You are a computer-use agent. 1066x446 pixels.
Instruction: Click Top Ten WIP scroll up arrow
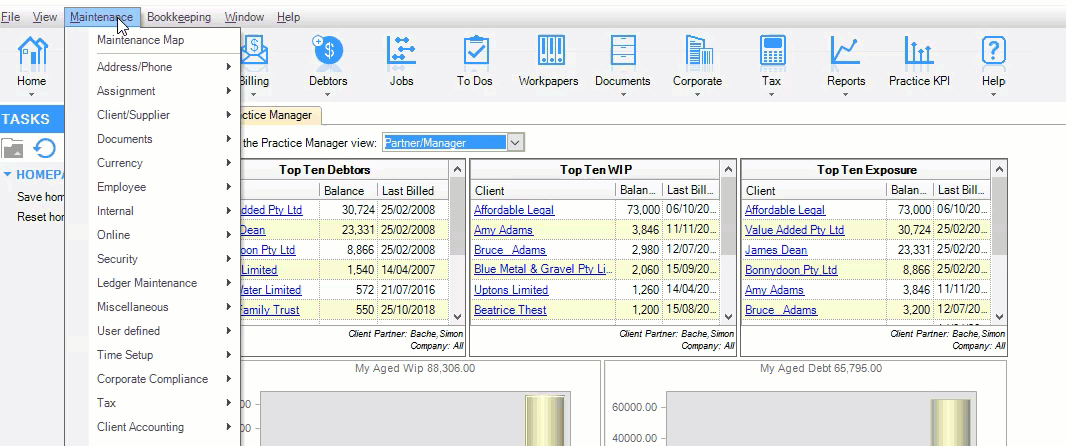(728, 169)
